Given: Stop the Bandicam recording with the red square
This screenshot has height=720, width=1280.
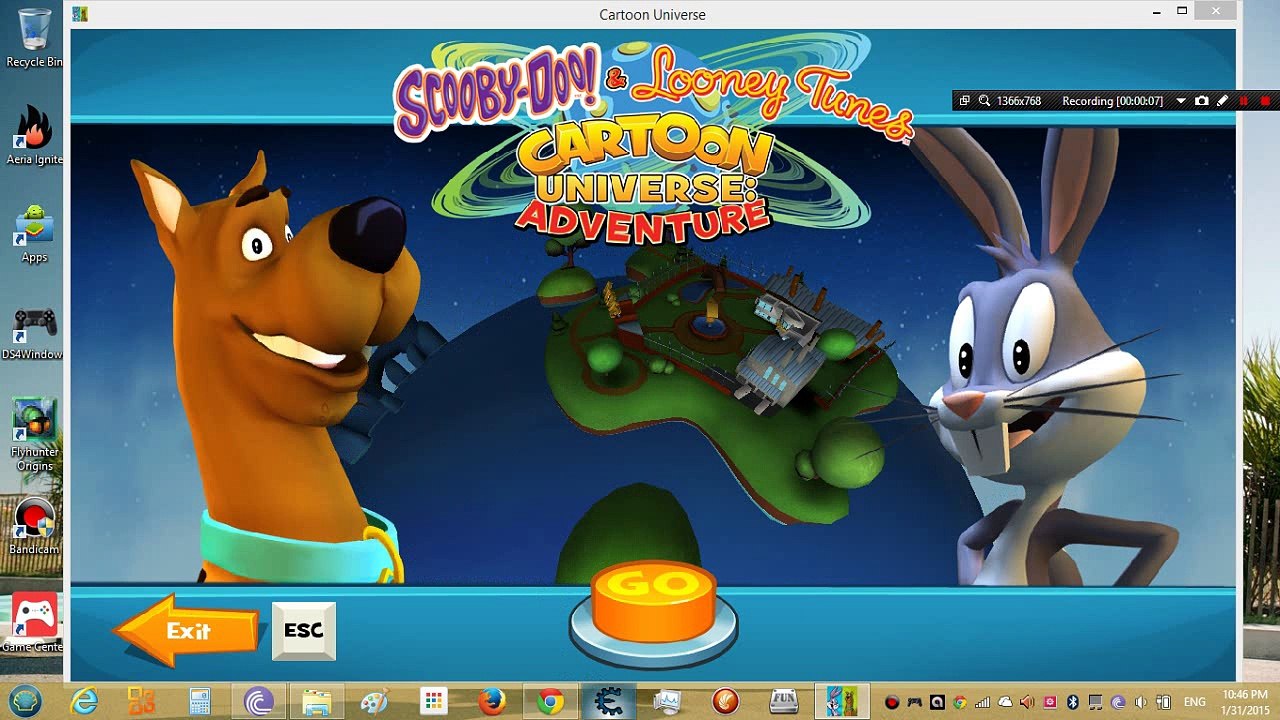Looking at the screenshot, I should [x=1265, y=101].
